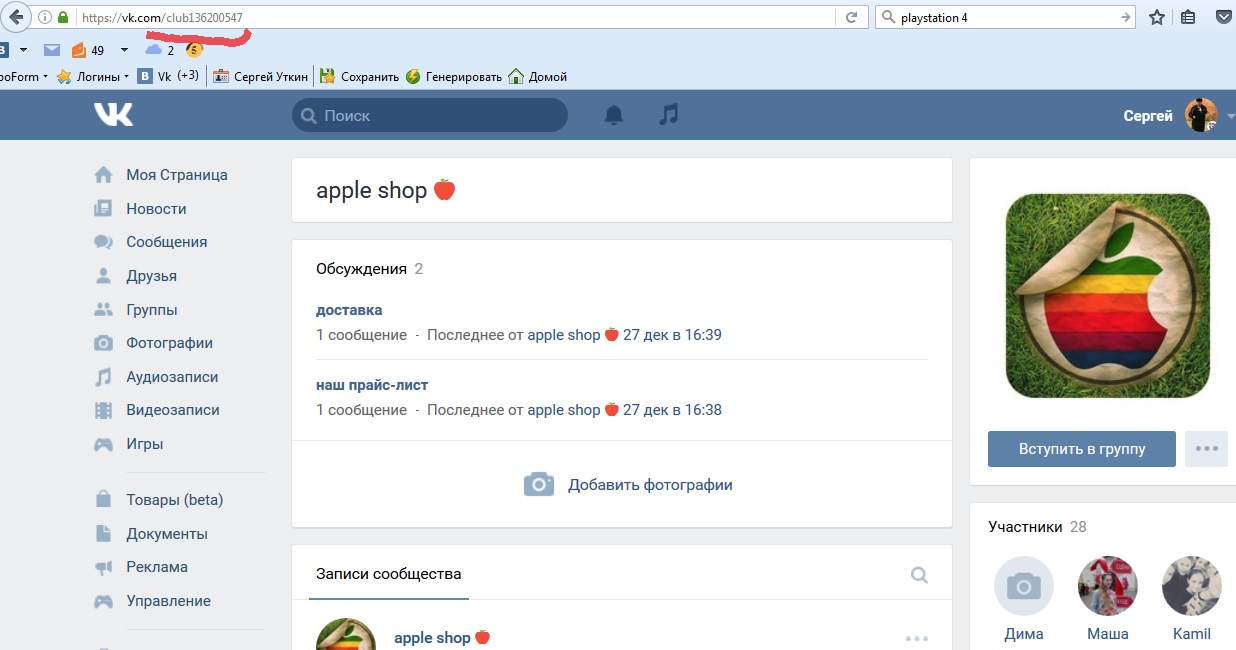This screenshot has width=1236, height=650.
Task: Open the доставка discussion topic
Action: point(349,310)
